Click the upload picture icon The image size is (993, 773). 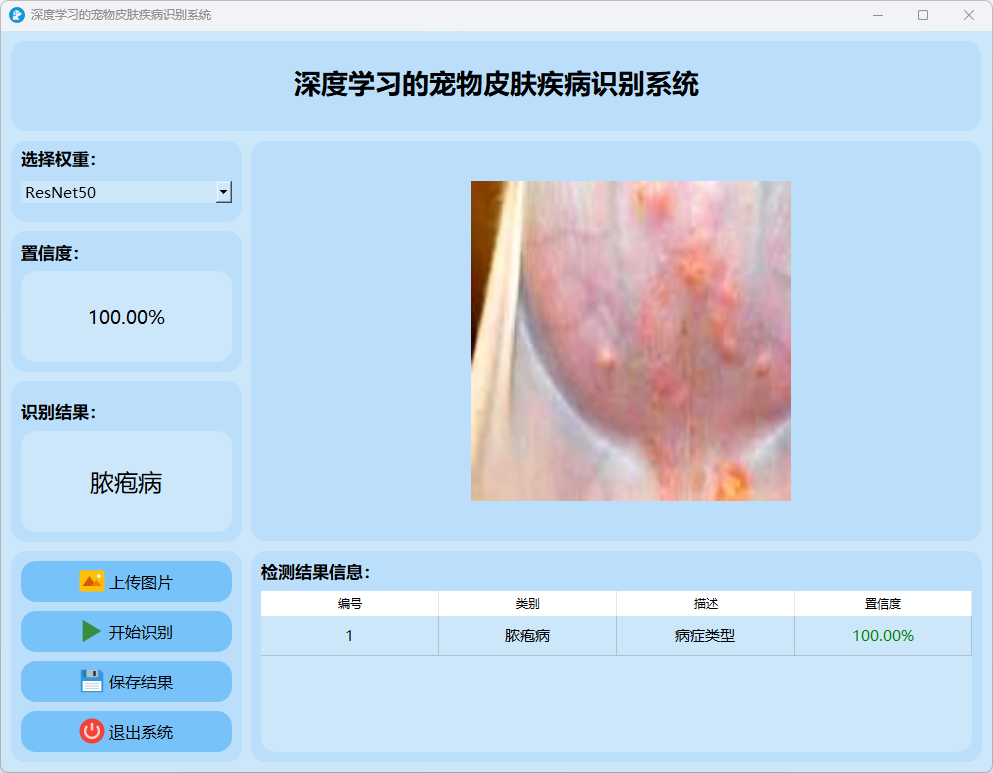point(92,581)
